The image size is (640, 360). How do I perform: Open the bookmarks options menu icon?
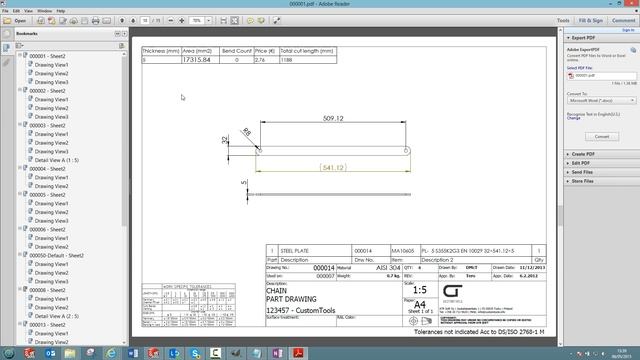coord(19,46)
